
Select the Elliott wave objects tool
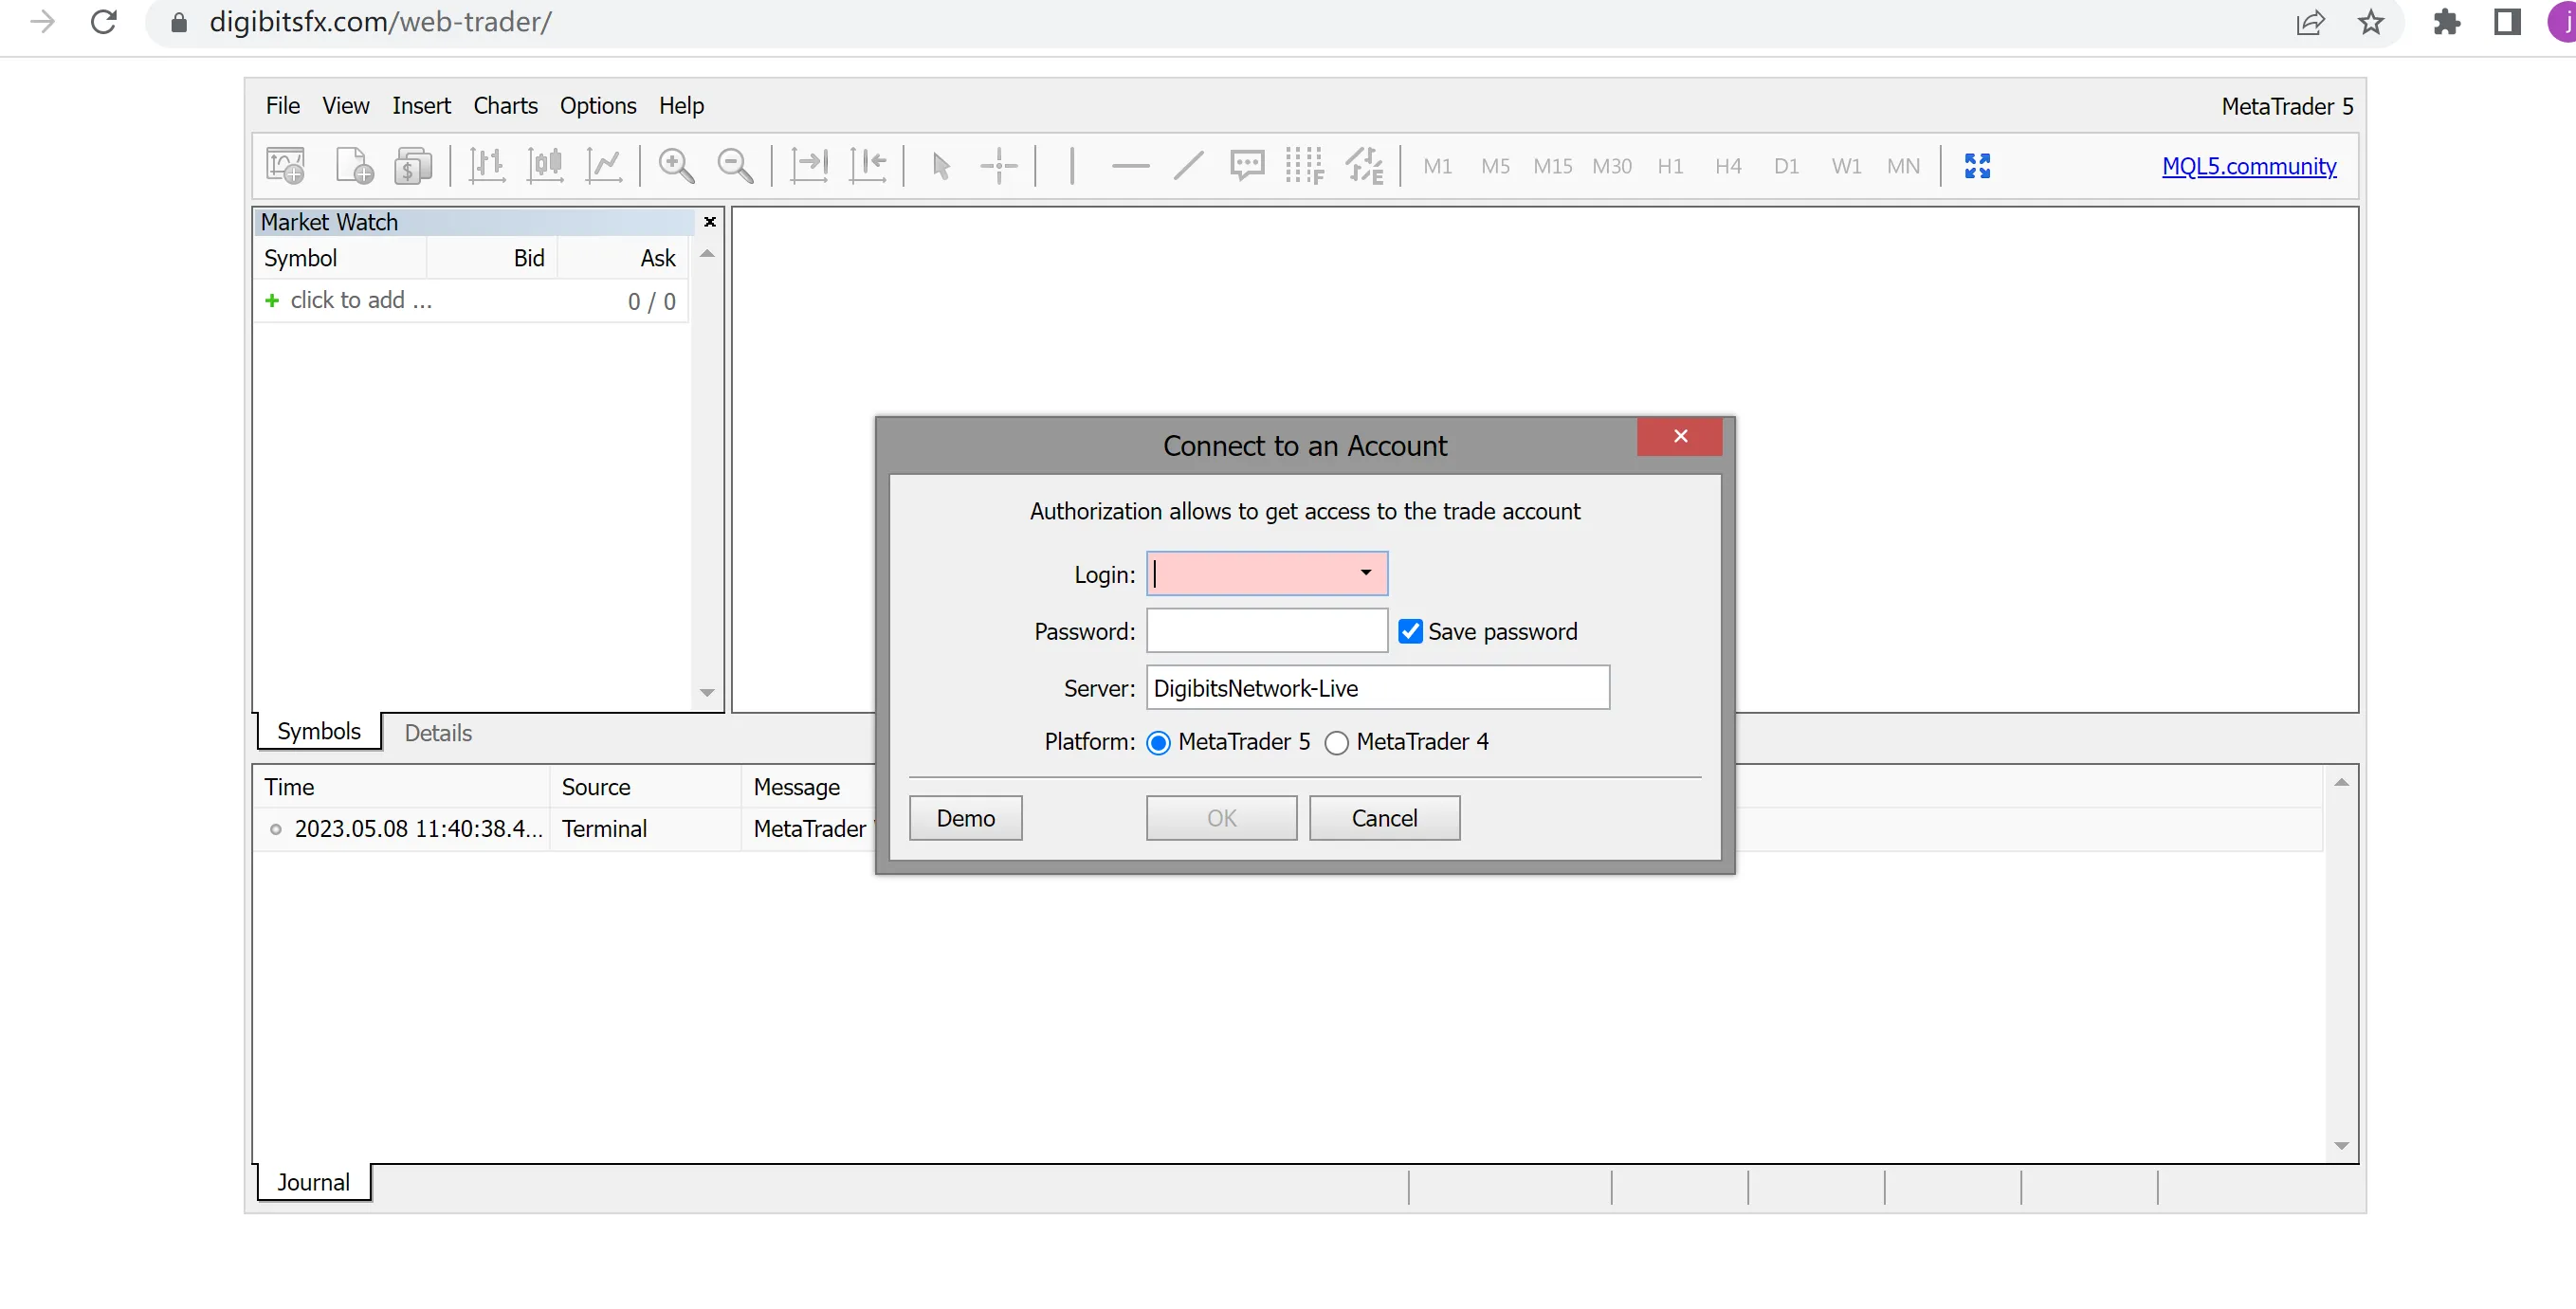pos(1365,165)
